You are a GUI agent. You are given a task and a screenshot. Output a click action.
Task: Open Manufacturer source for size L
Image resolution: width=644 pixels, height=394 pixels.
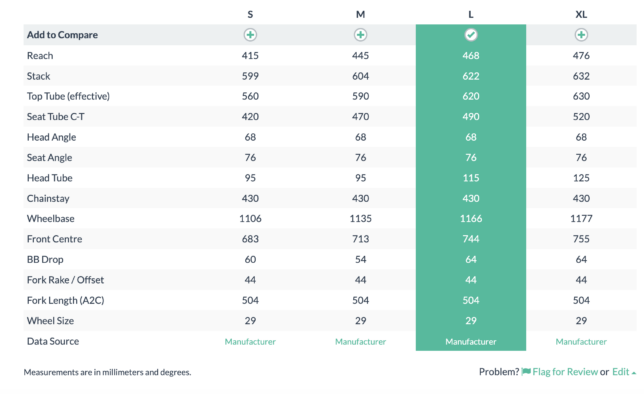coord(471,342)
